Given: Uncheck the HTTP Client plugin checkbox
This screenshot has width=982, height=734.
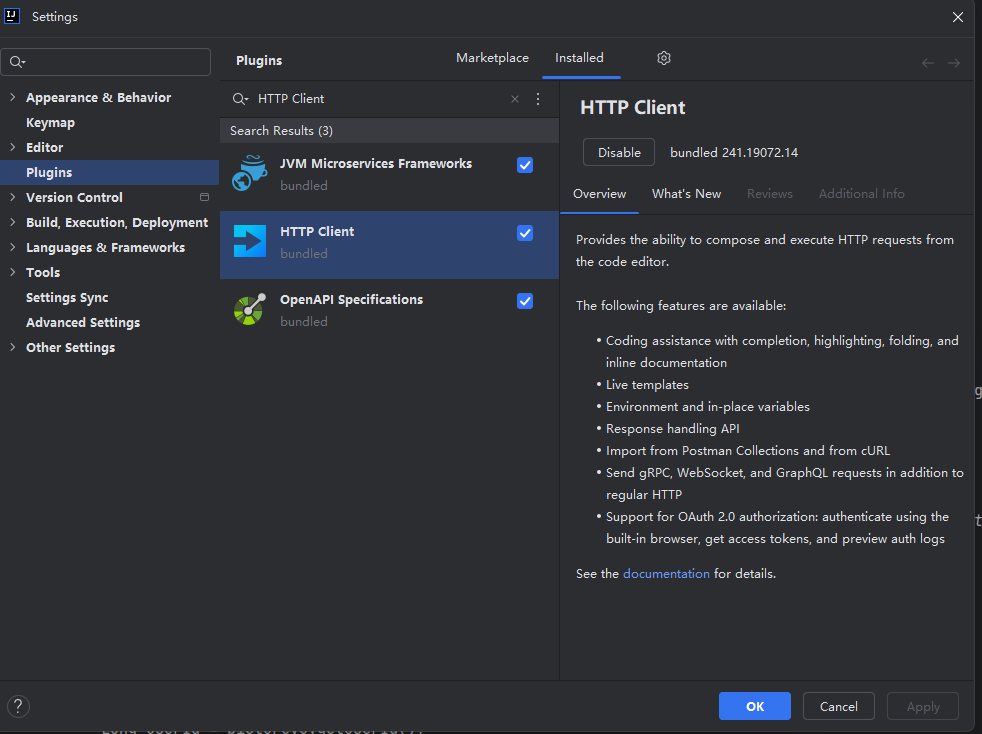Looking at the screenshot, I should [x=525, y=233].
